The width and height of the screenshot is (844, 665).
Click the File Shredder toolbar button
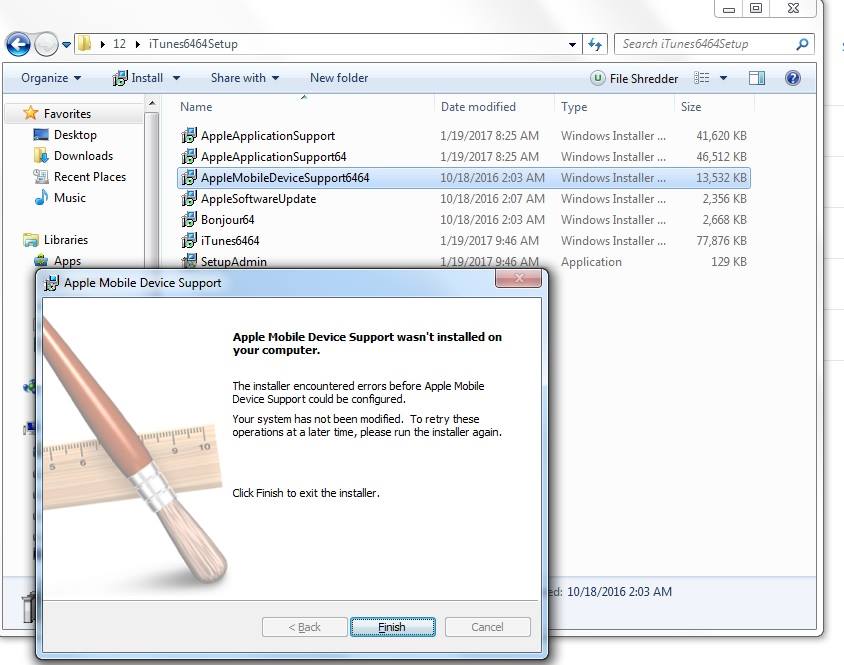coord(634,79)
